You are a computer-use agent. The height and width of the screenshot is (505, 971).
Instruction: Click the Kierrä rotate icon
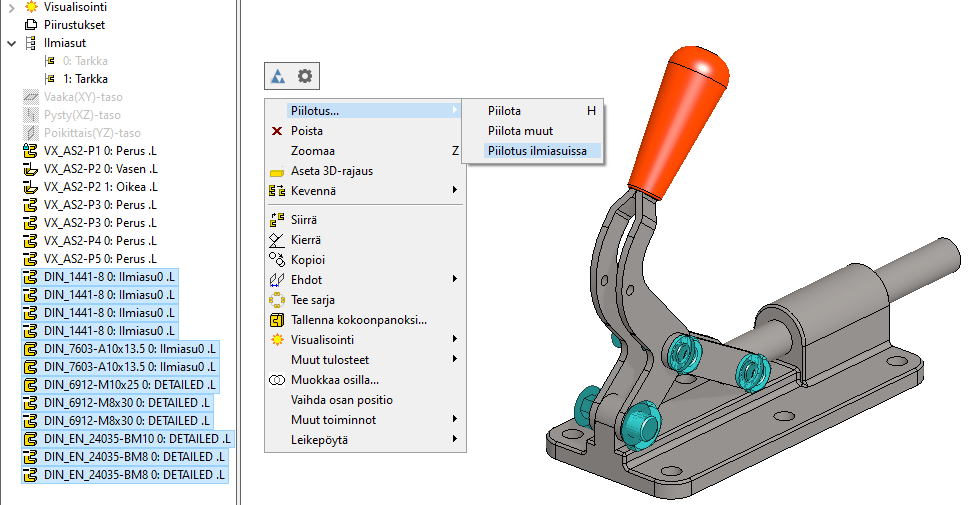(x=278, y=240)
